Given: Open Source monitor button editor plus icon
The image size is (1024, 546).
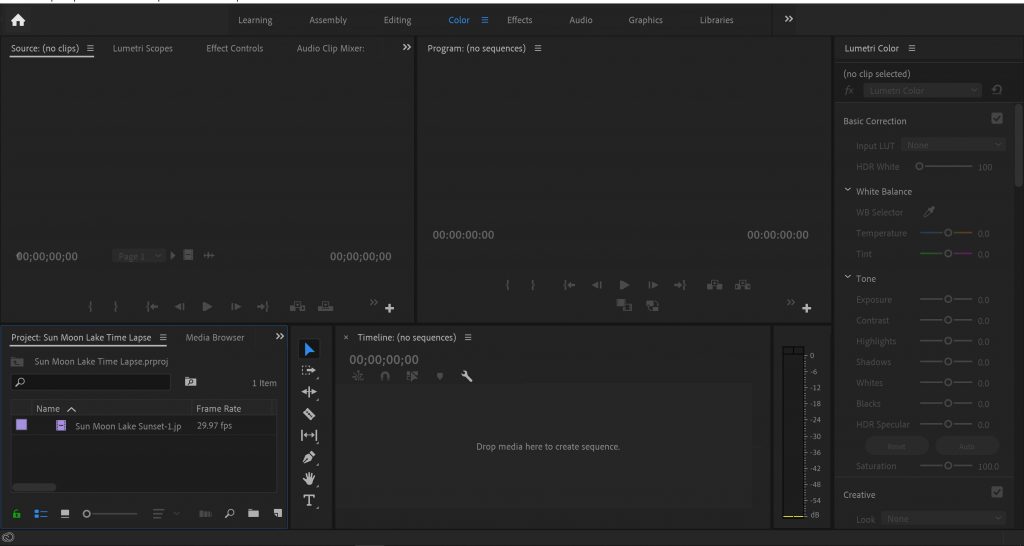Looking at the screenshot, I should pyautogui.click(x=389, y=308).
